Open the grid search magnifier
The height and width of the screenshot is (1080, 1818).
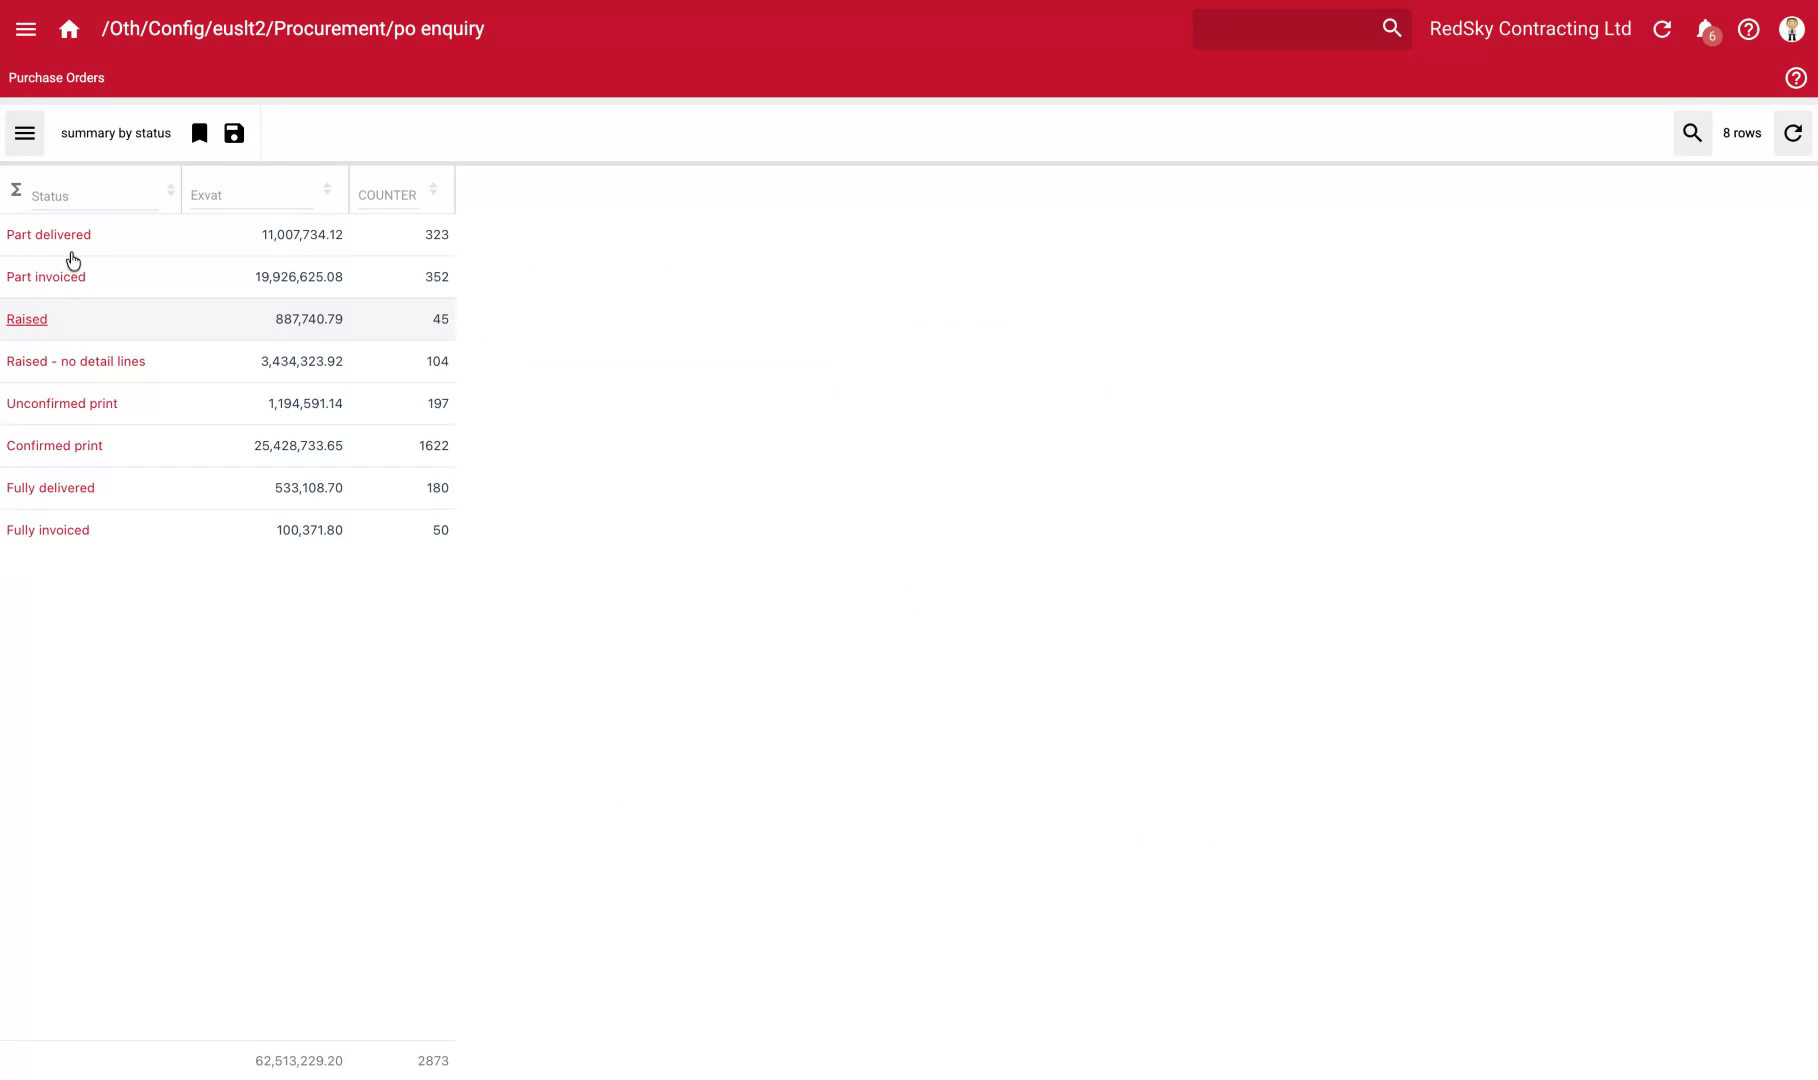click(x=1692, y=132)
